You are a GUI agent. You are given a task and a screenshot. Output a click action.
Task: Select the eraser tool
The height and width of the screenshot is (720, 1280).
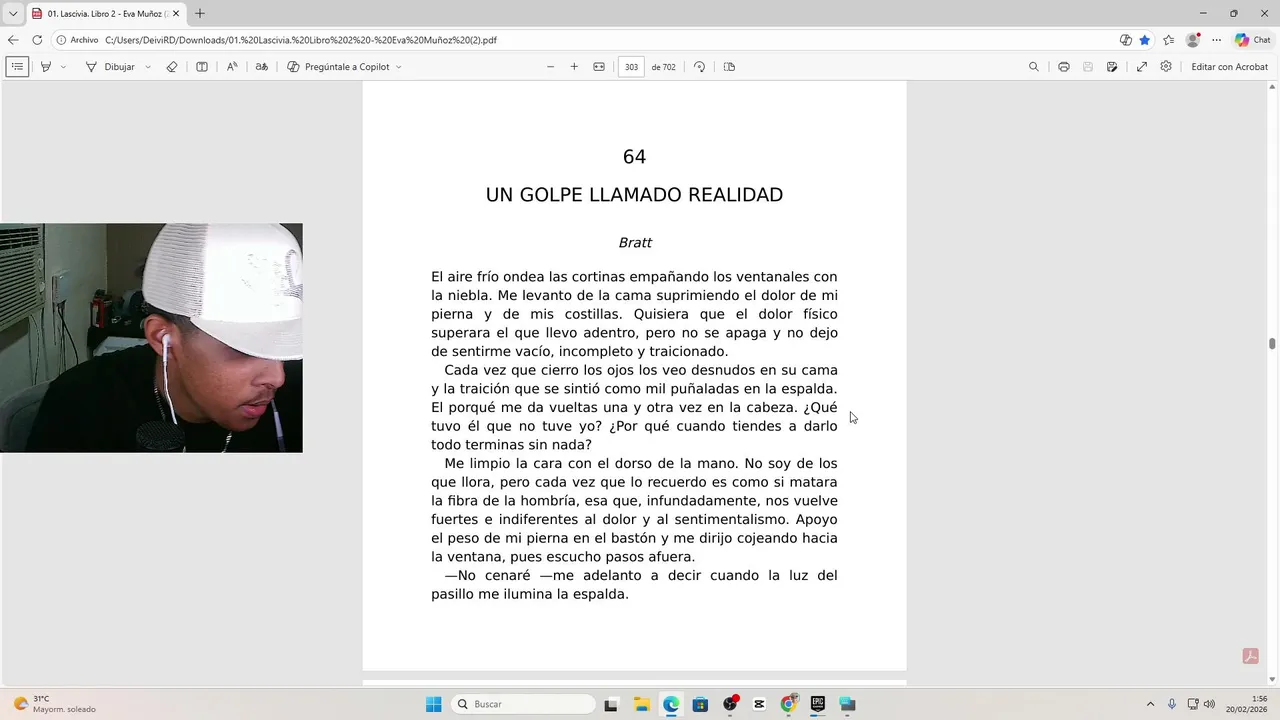click(172, 67)
